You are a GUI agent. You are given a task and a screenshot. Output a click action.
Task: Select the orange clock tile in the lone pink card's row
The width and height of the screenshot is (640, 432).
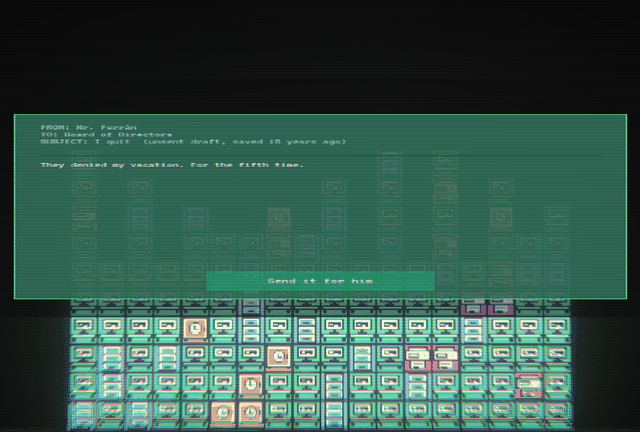coord(251,385)
